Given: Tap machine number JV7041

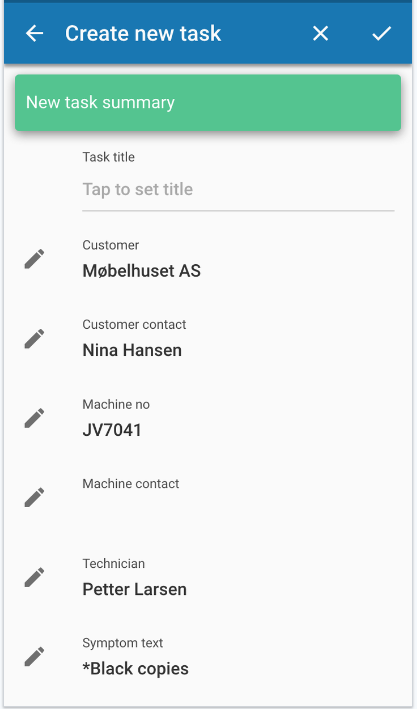Looking at the screenshot, I should 112,430.
